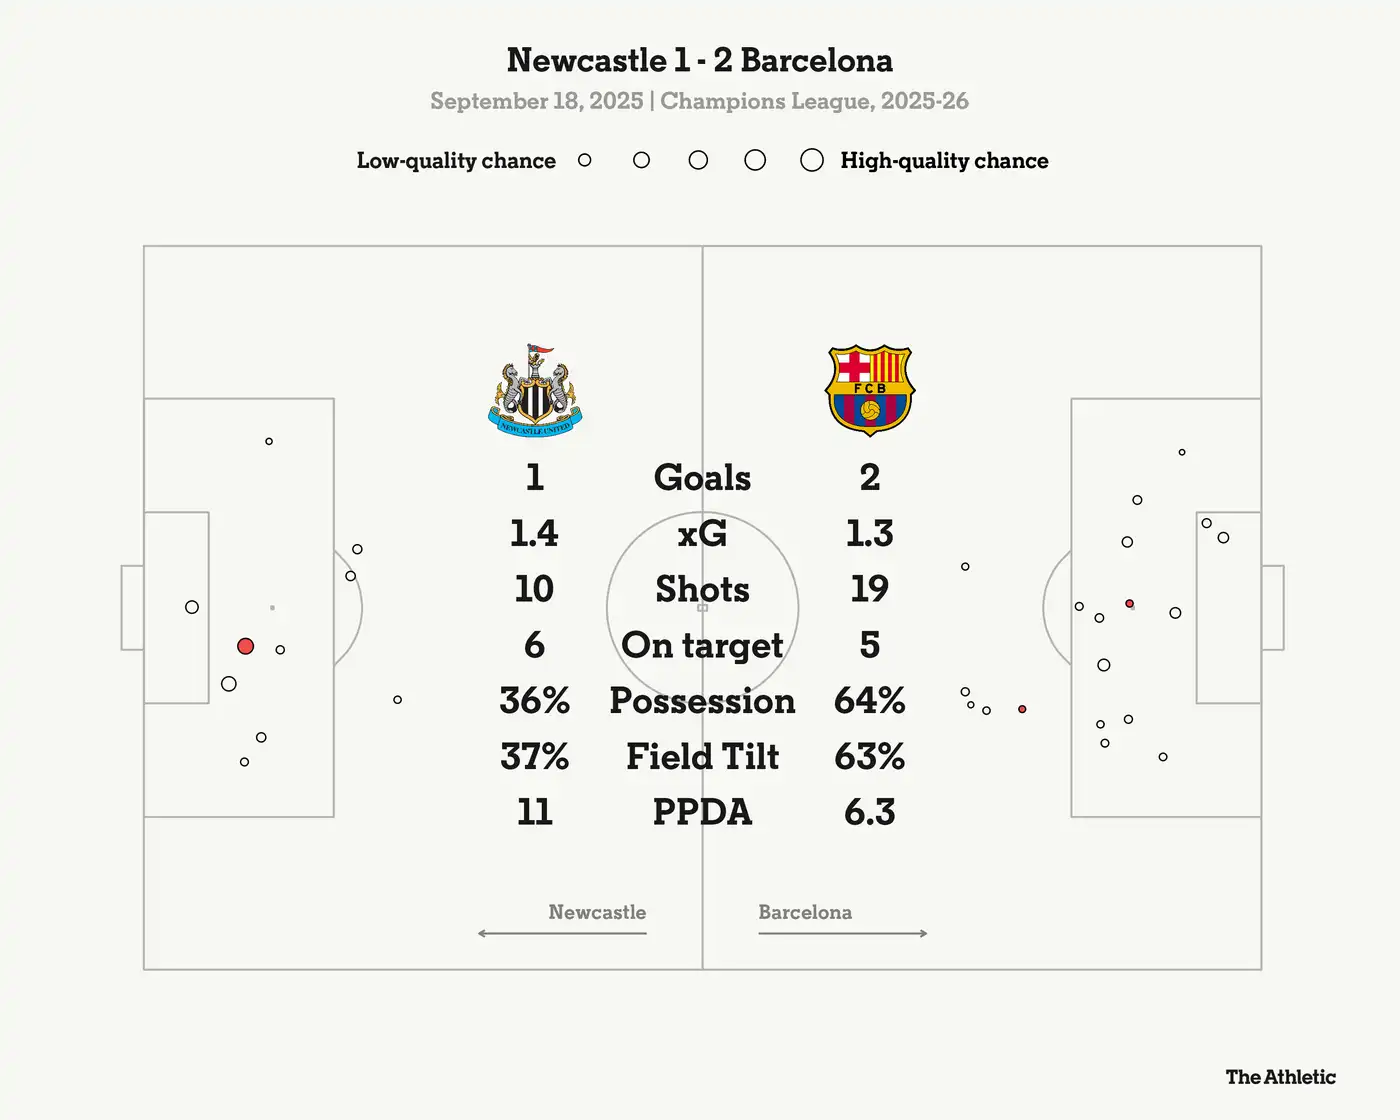
Task: Click the date and competition subtitle
Action: point(699,101)
